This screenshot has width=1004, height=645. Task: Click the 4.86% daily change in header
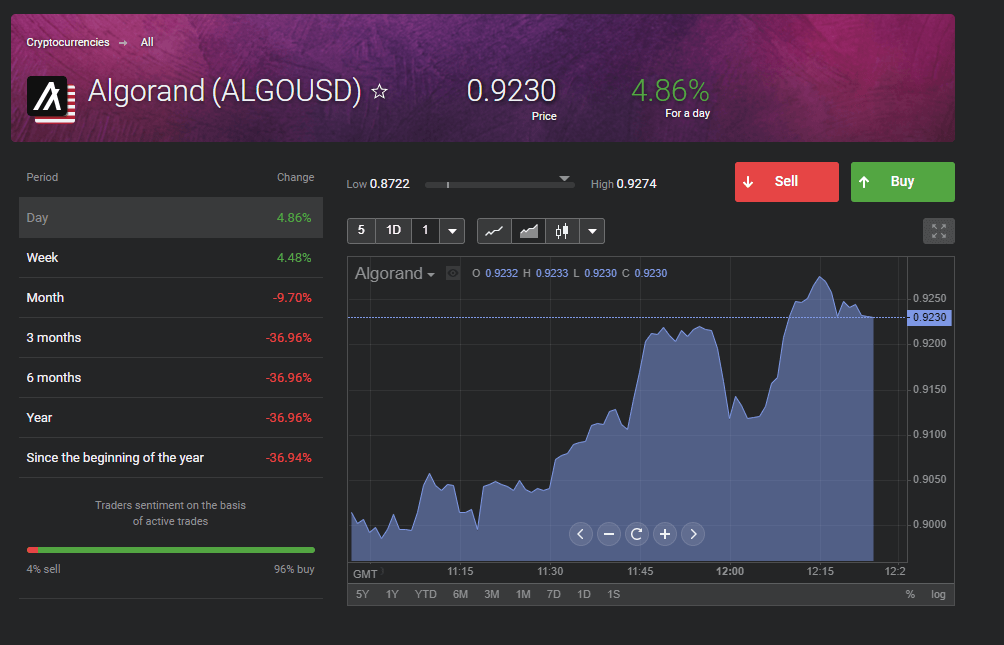670,91
